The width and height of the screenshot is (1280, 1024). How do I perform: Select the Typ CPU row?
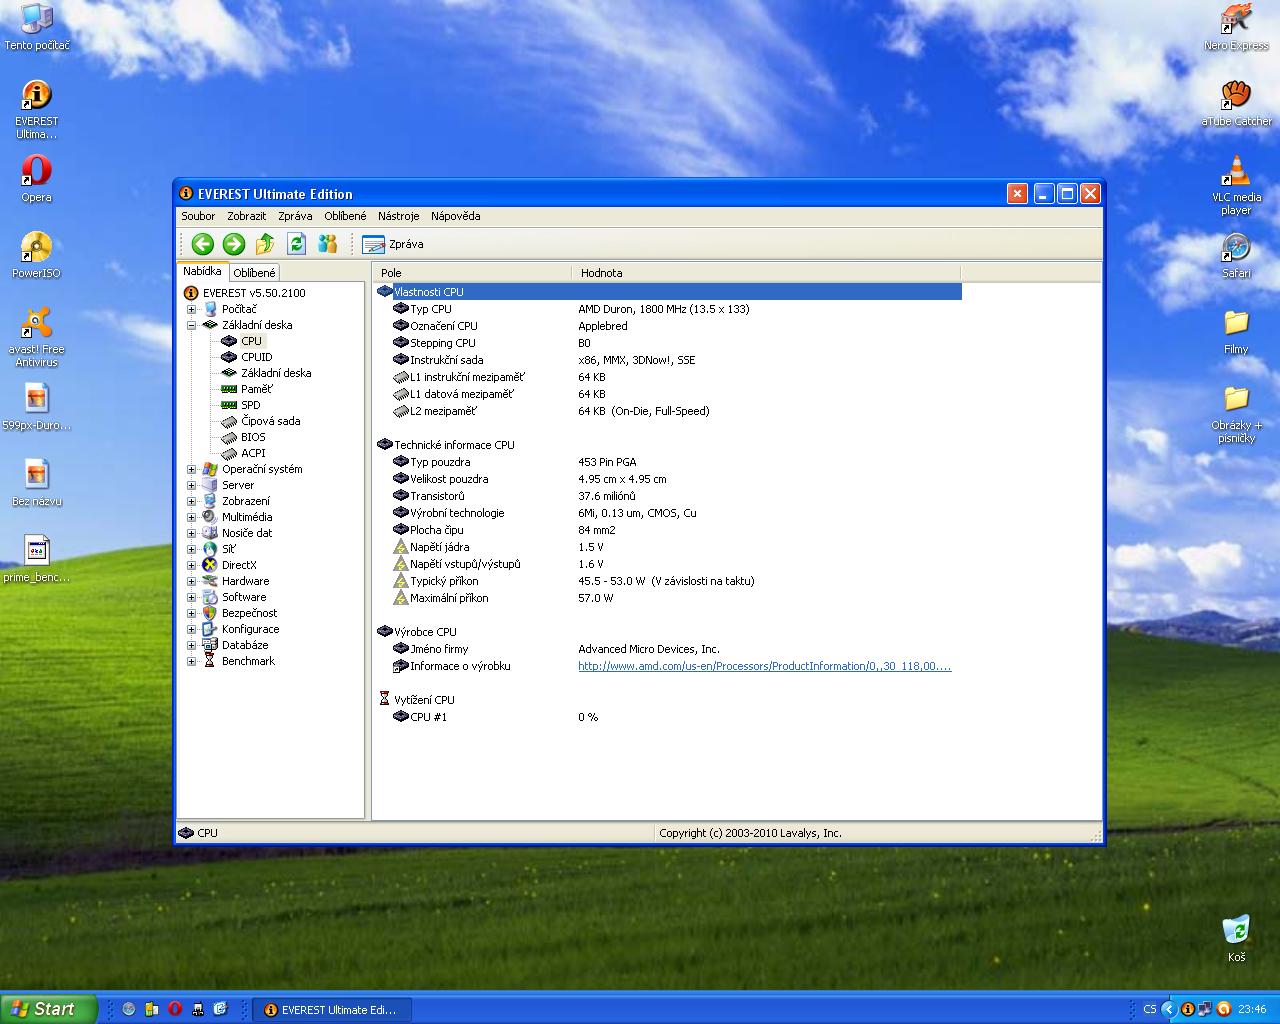coord(668,309)
